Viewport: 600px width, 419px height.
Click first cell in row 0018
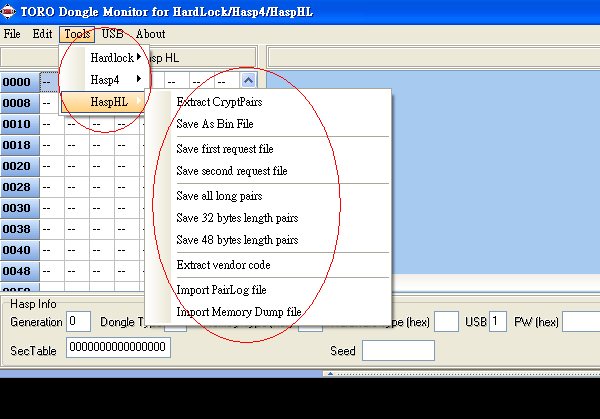52,145
